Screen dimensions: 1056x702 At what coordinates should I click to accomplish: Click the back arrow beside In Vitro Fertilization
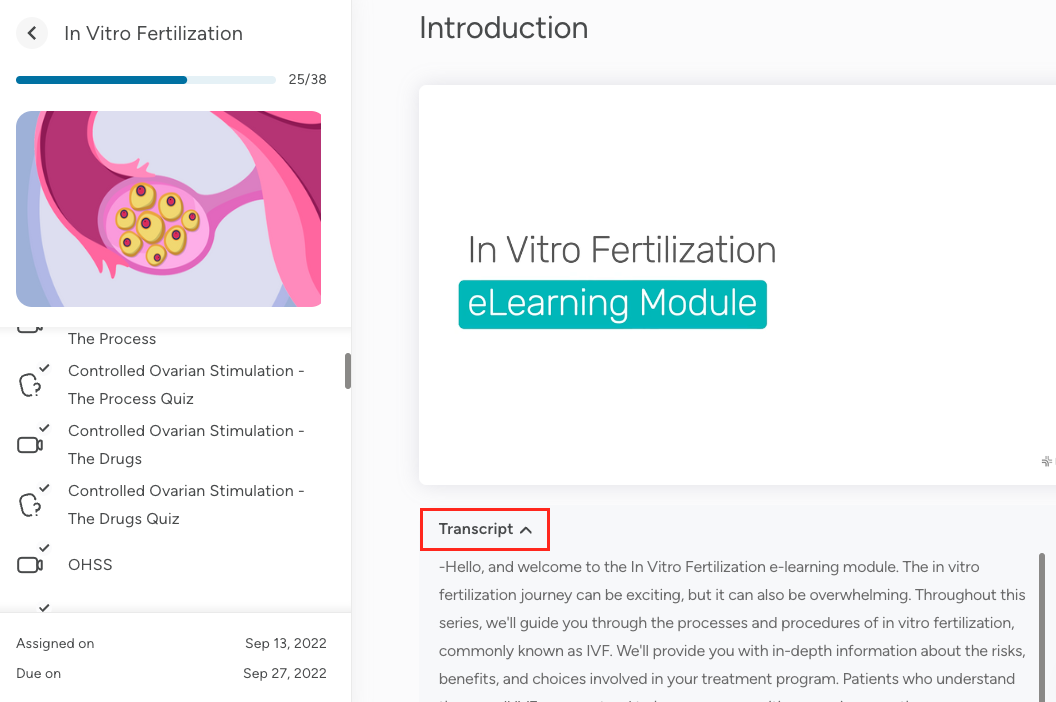click(32, 33)
